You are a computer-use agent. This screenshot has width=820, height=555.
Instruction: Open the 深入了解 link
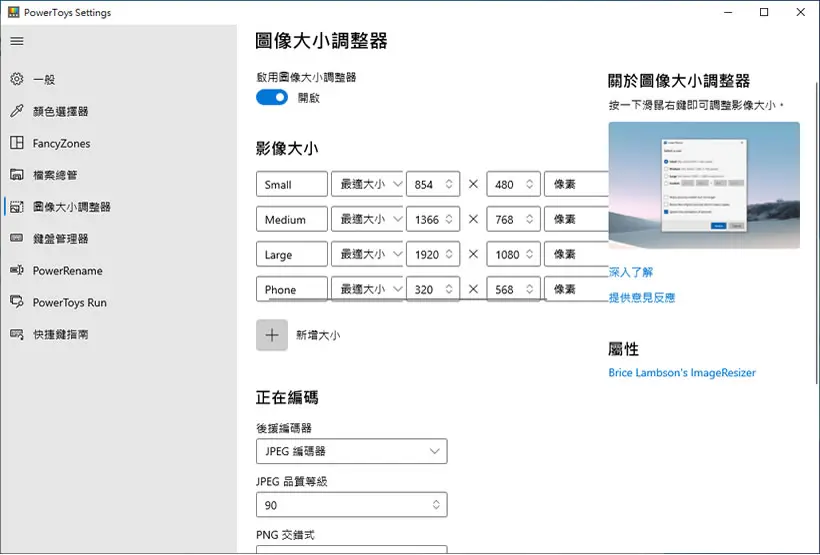(x=631, y=272)
